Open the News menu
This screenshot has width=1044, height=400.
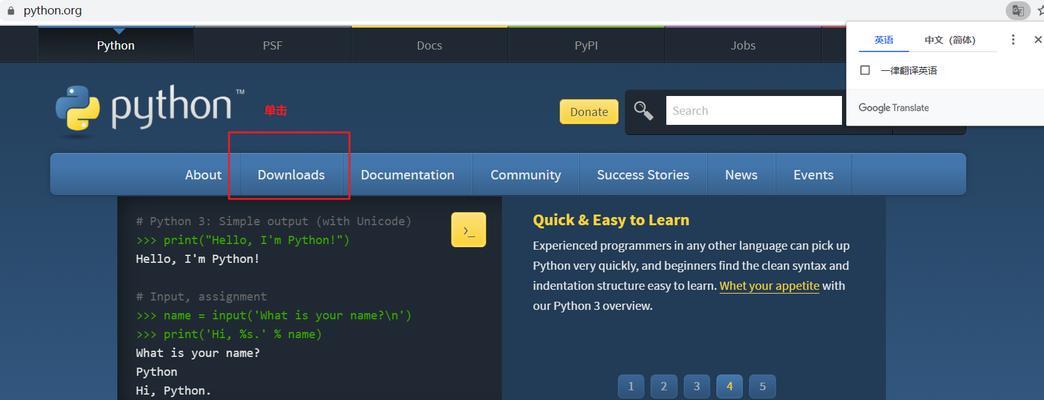pos(741,174)
